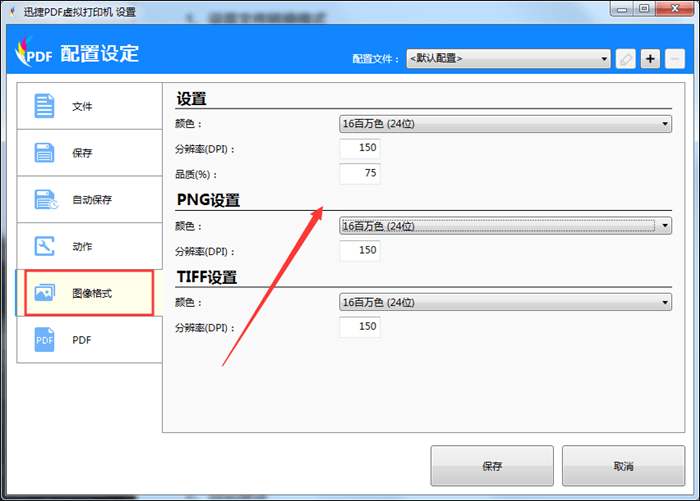
Task: Click the 配置文件 label
Action: pyautogui.click(x=375, y=59)
